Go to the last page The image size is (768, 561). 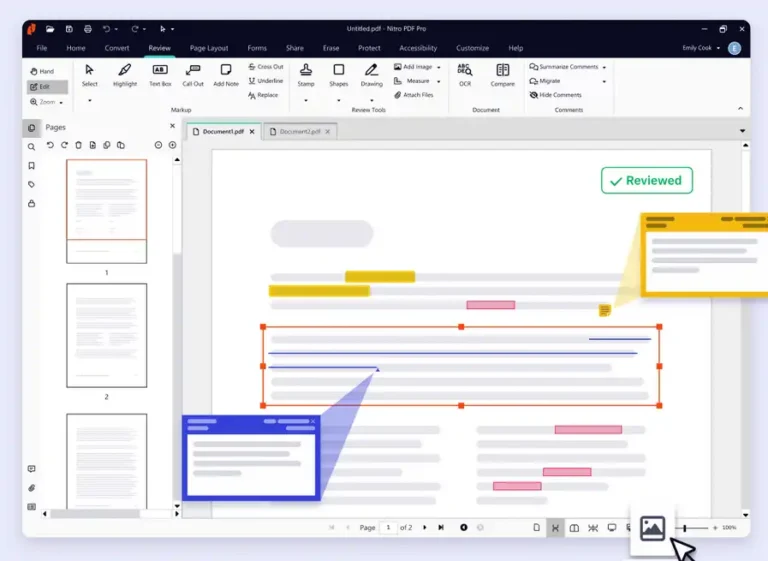(x=441, y=527)
